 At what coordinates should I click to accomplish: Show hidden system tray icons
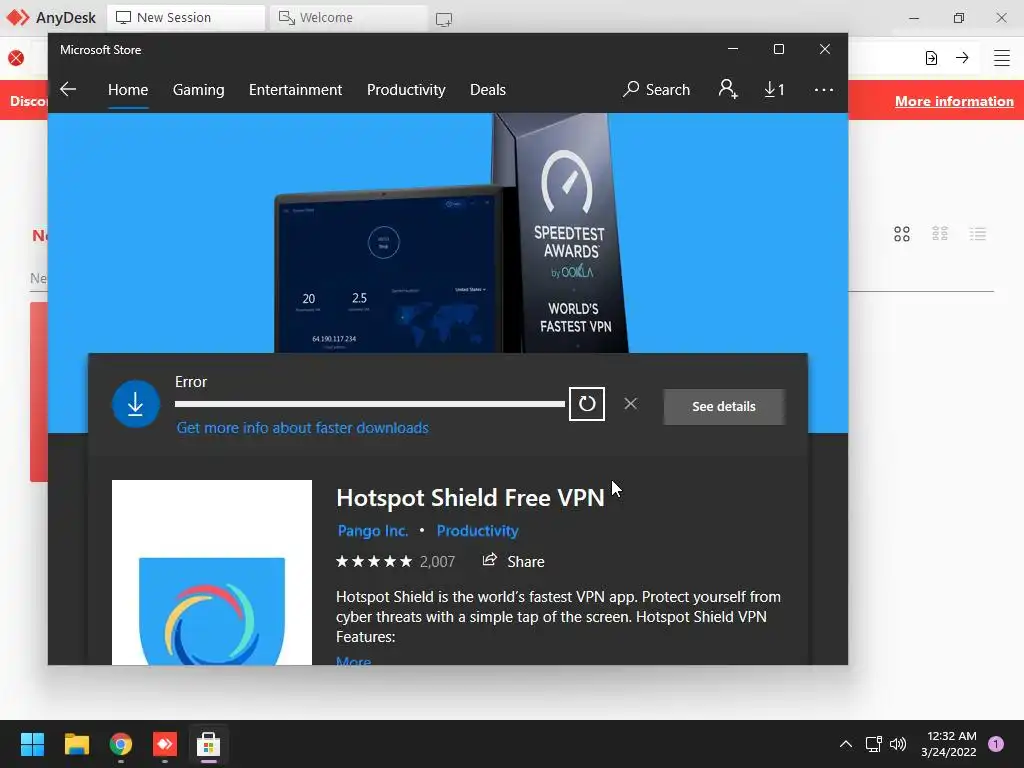click(x=846, y=744)
